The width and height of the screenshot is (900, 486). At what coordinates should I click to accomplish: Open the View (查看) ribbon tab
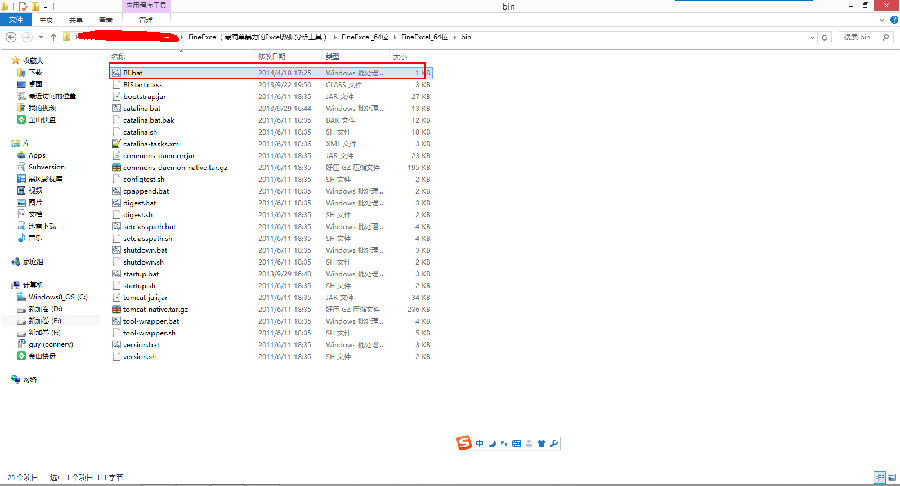pos(105,19)
